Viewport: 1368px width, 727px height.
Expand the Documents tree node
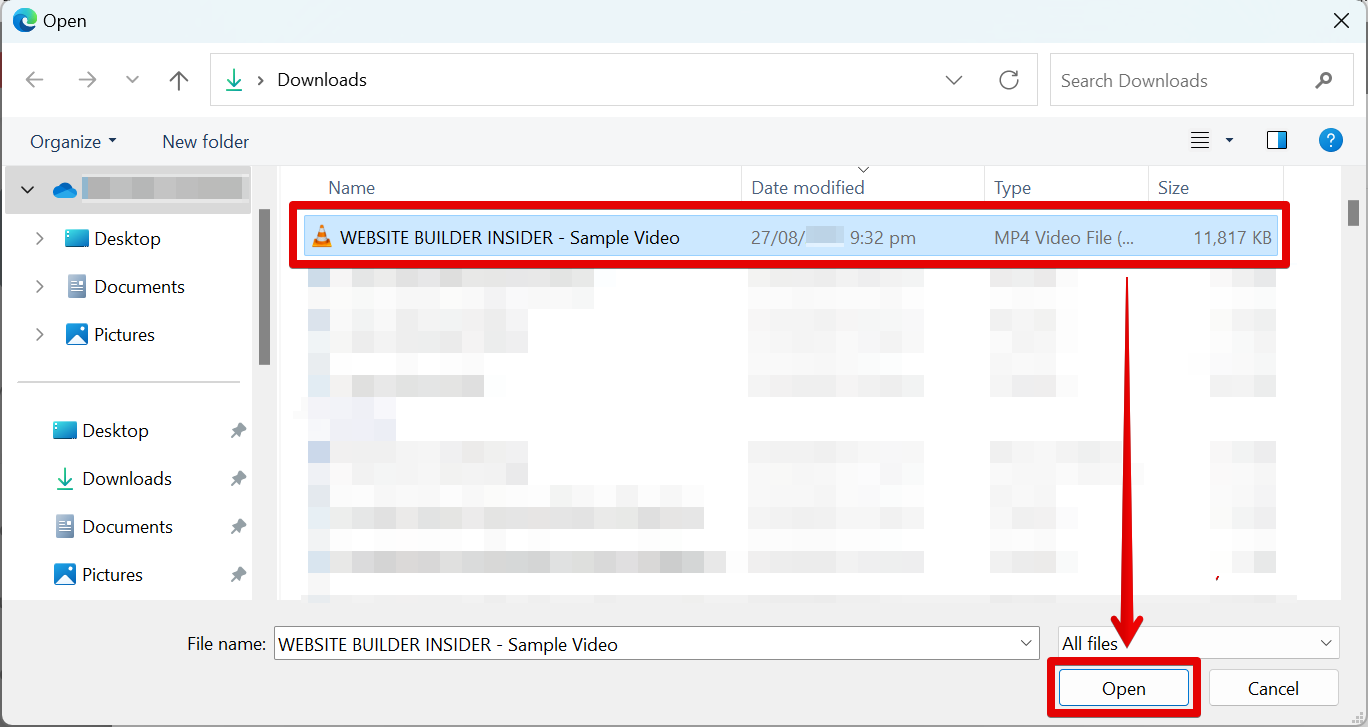point(40,287)
